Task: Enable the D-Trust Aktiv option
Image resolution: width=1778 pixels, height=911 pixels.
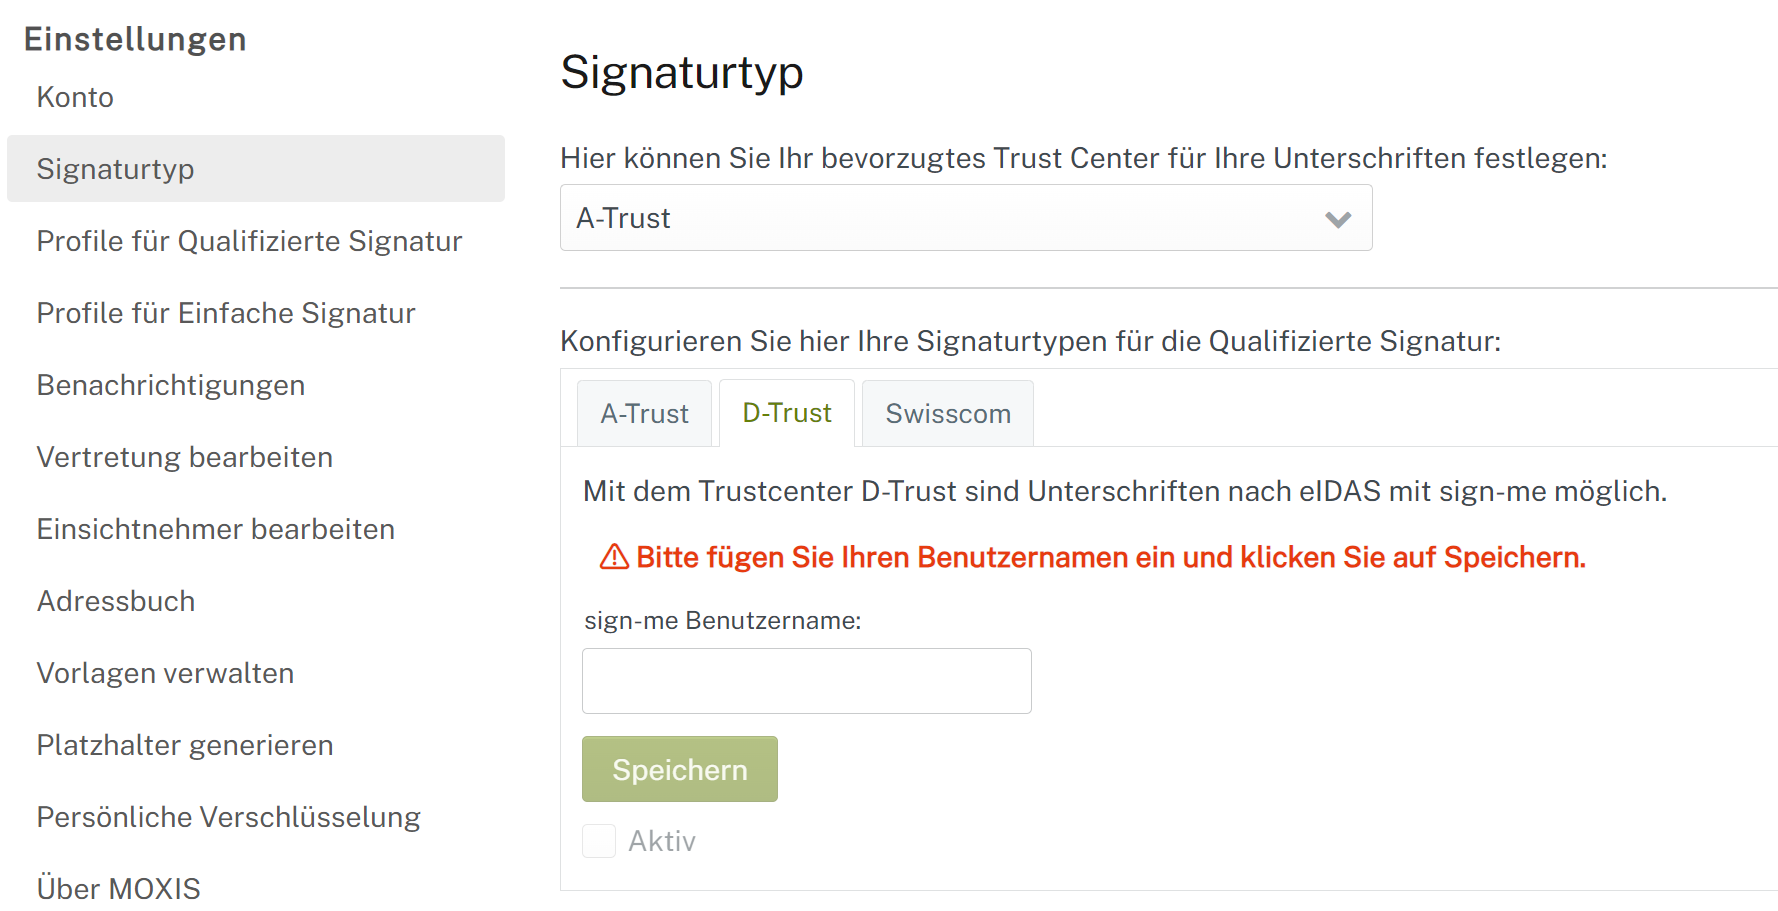Action: point(599,840)
